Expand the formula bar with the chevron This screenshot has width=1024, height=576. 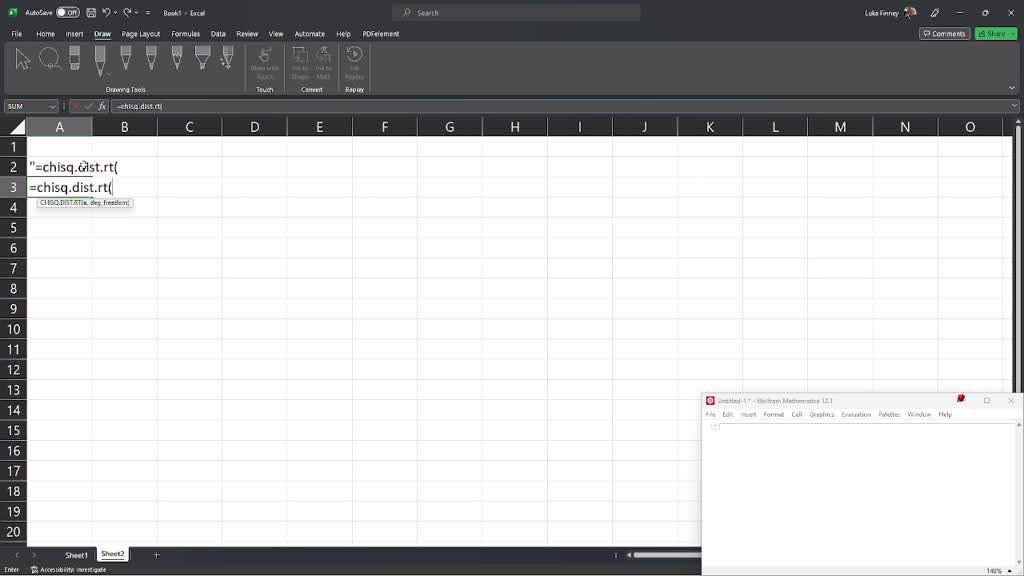pos(1014,106)
